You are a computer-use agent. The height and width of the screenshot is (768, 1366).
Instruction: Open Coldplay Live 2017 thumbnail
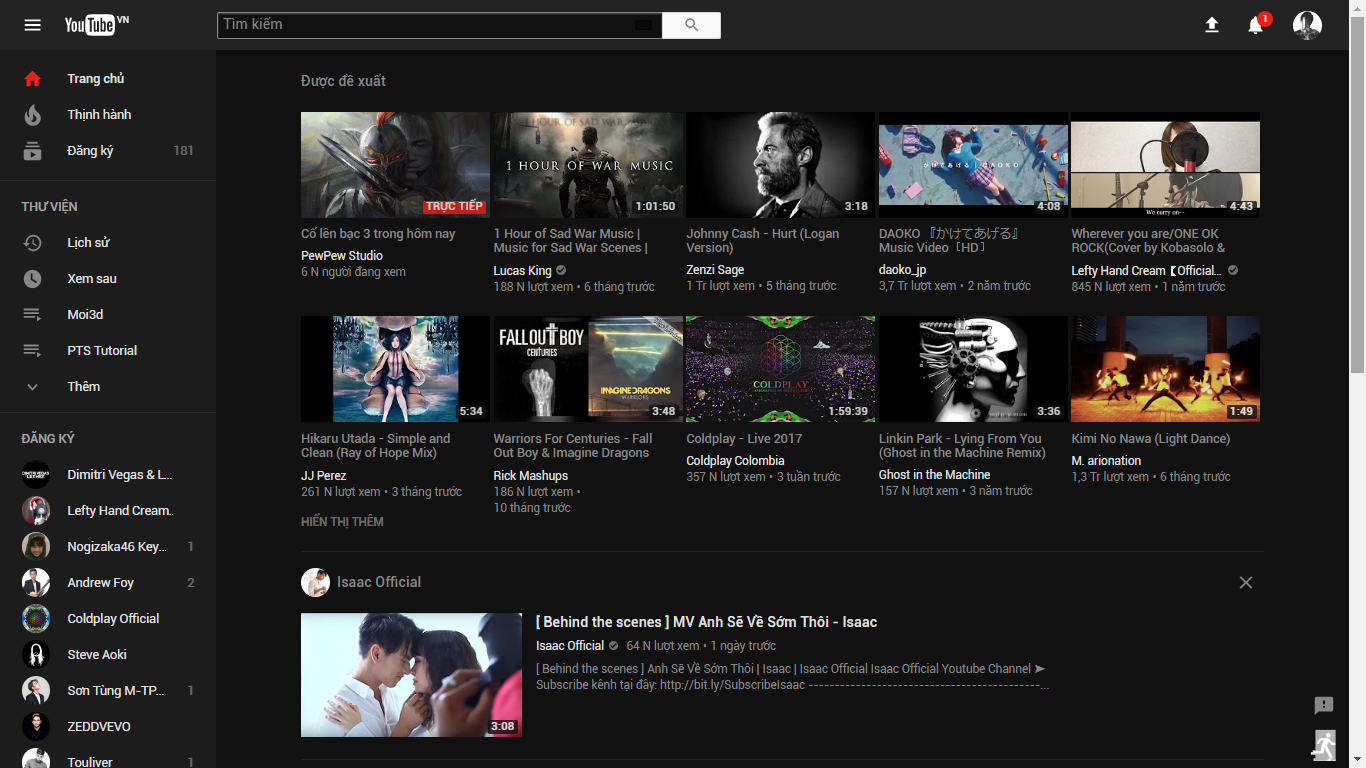(780, 369)
